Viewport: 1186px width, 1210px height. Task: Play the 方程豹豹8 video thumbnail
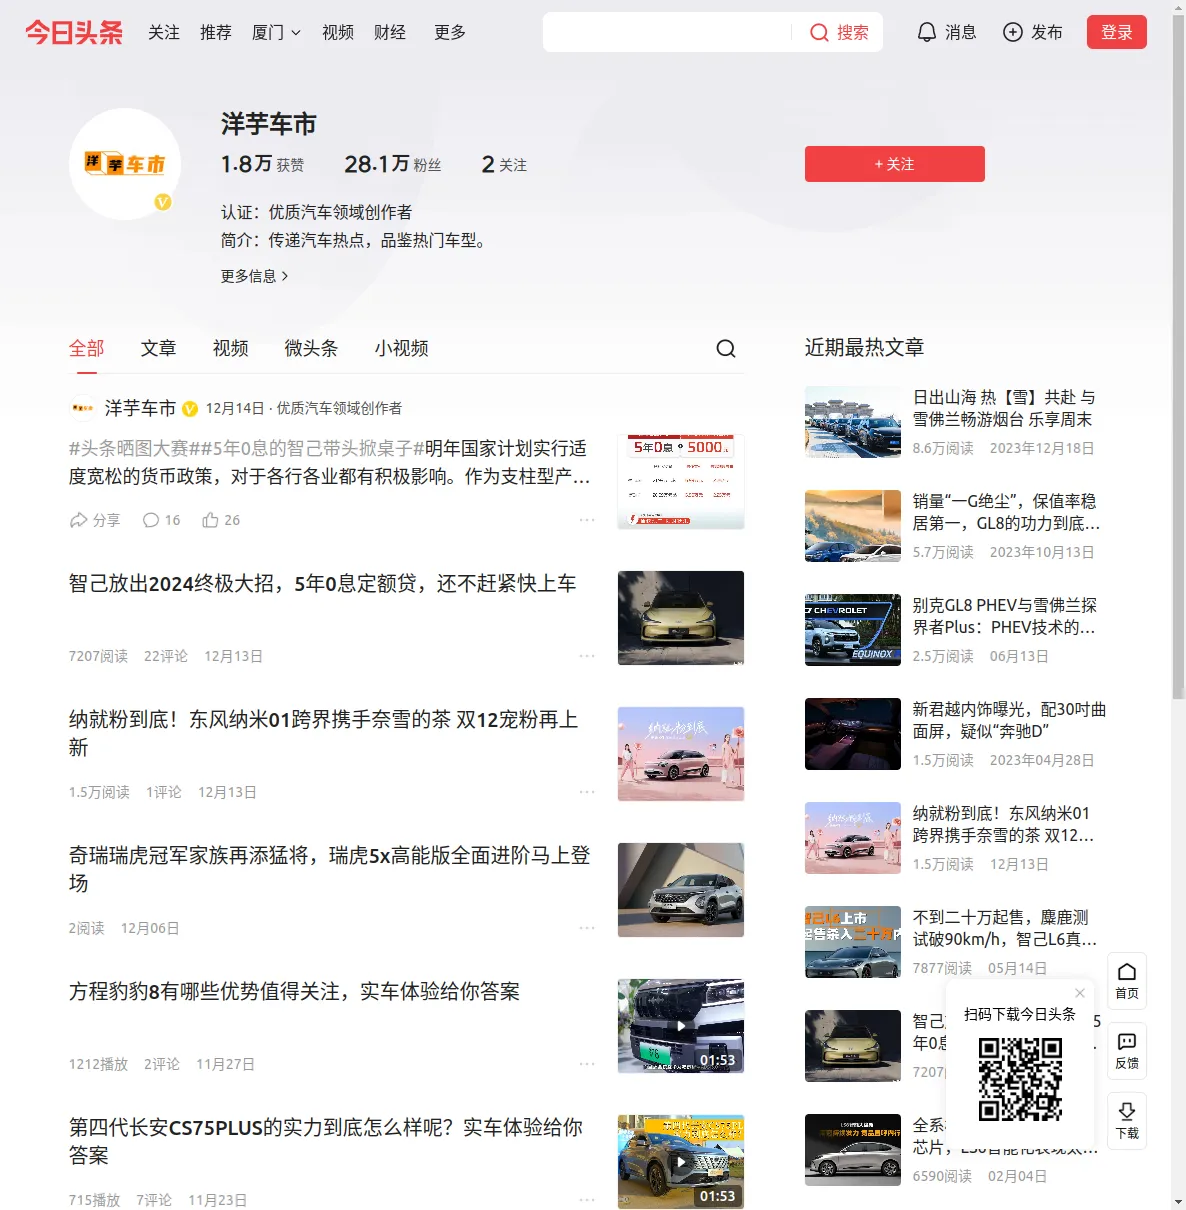681,1026
